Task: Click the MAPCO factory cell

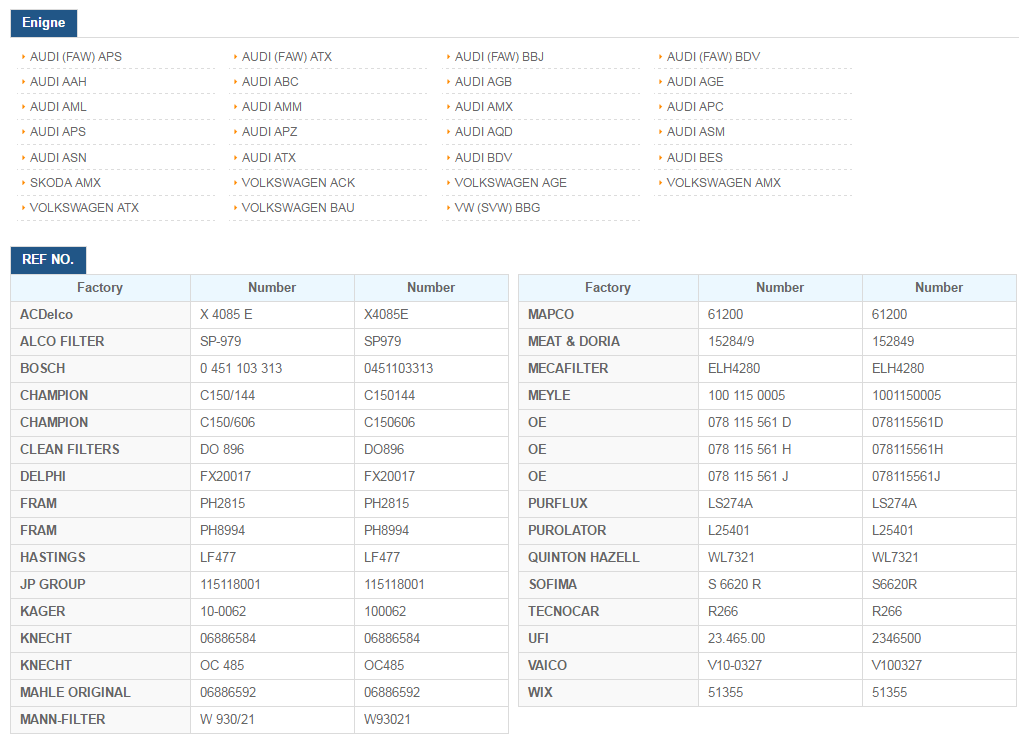Action: point(608,314)
